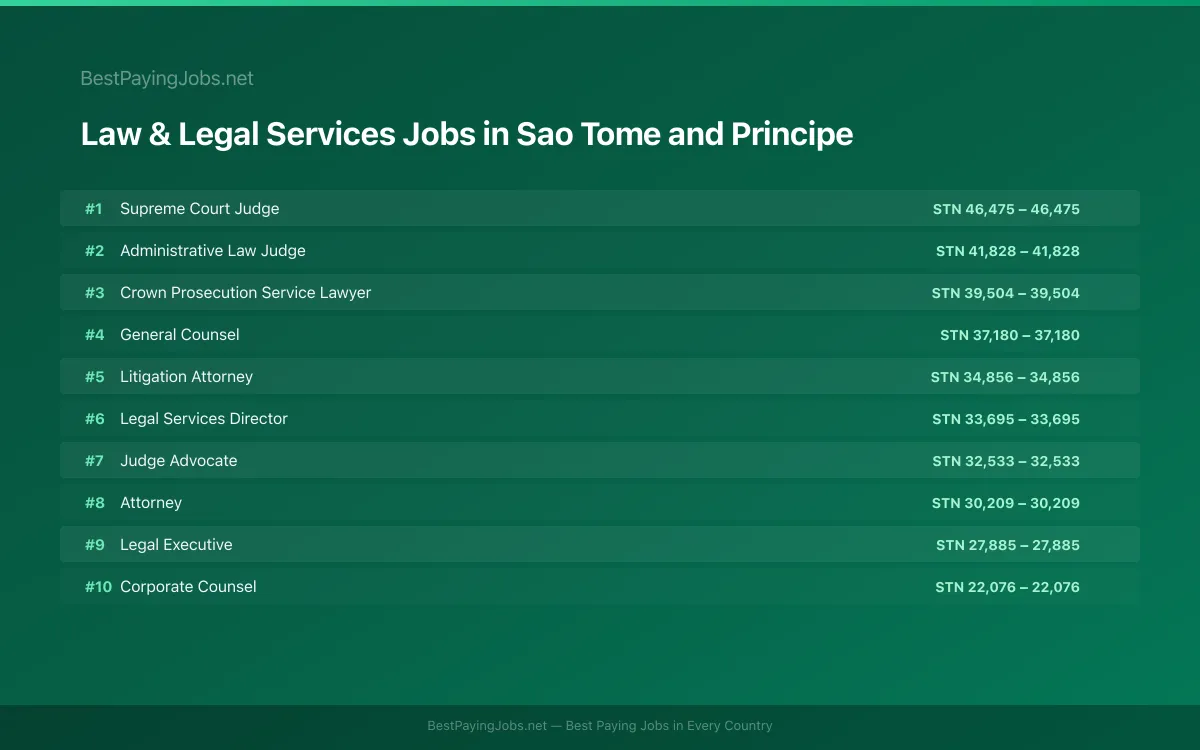The width and height of the screenshot is (1200, 750).
Task: Click the #7 rank number
Action: pyautogui.click(x=94, y=461)
